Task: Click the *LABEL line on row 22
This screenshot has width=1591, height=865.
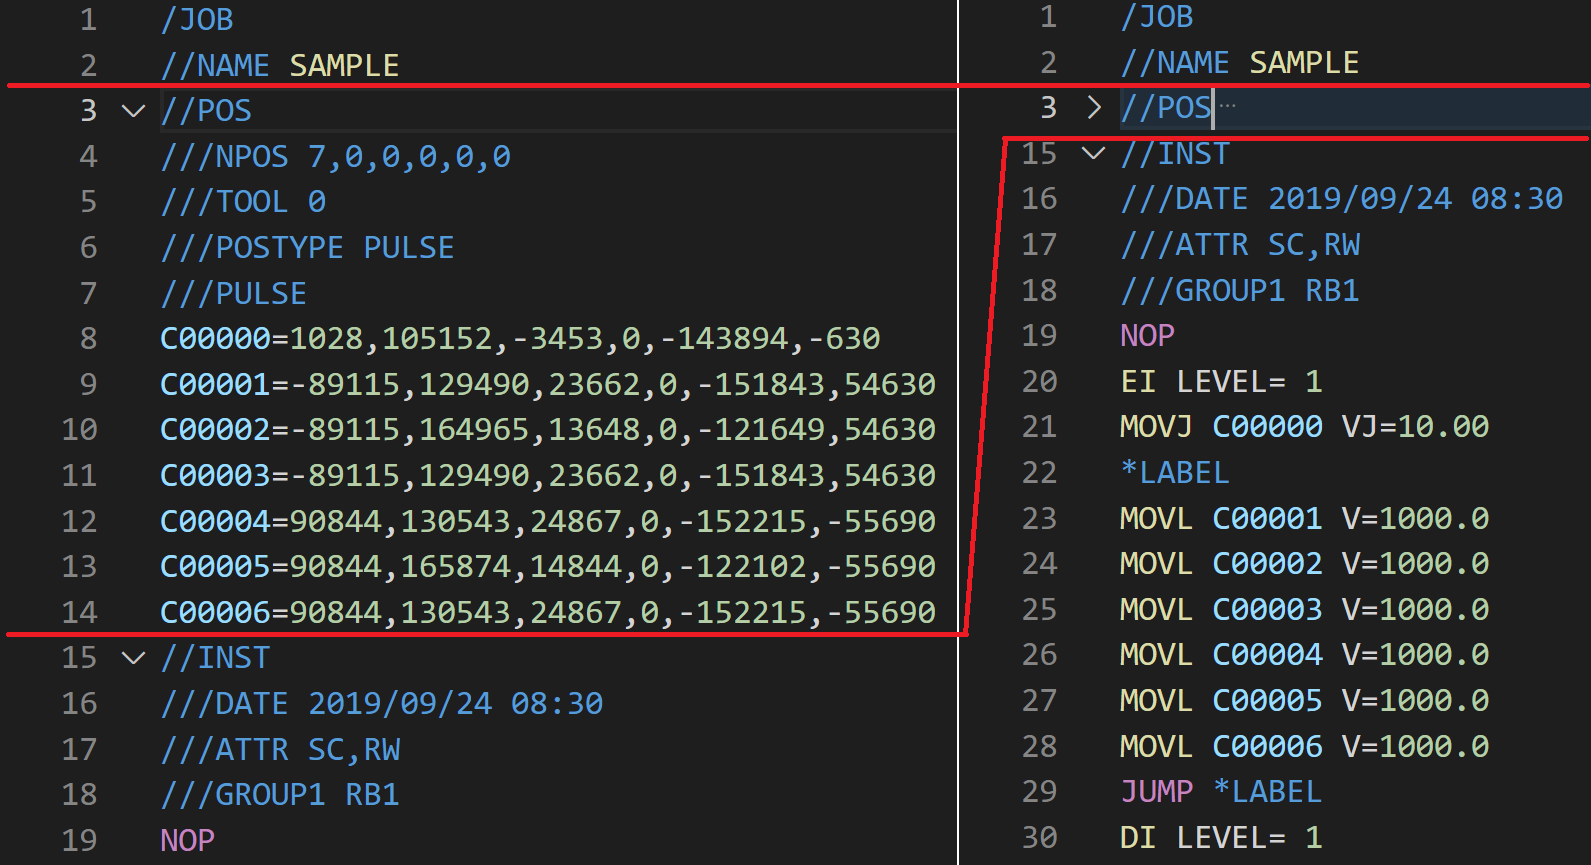Action: point(1175,473)
